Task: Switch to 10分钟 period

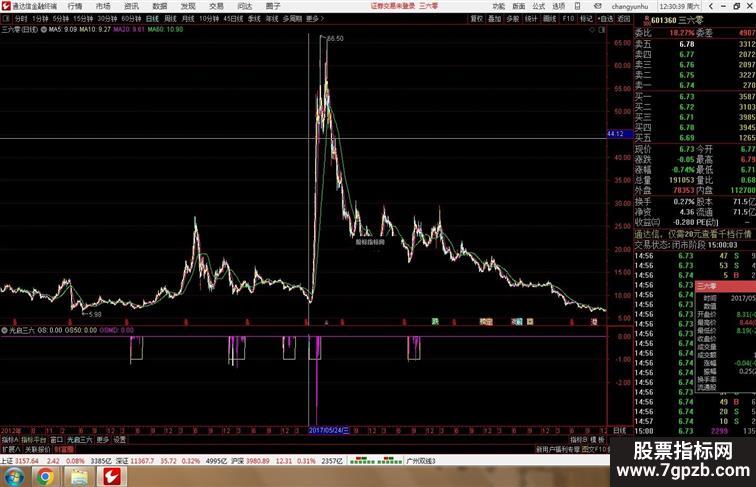Action: (x=209, y=19)
